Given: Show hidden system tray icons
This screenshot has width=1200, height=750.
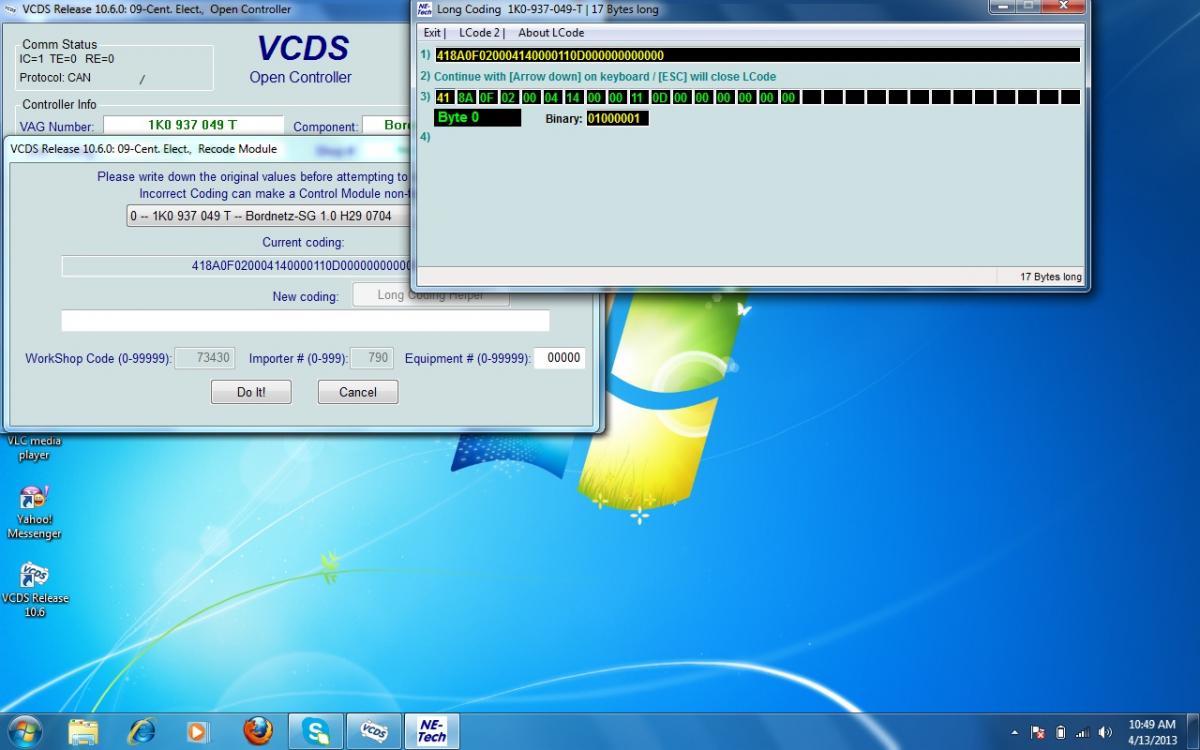Looking at the screenshot, I should pyautogui.click(x=1015, y=732).
